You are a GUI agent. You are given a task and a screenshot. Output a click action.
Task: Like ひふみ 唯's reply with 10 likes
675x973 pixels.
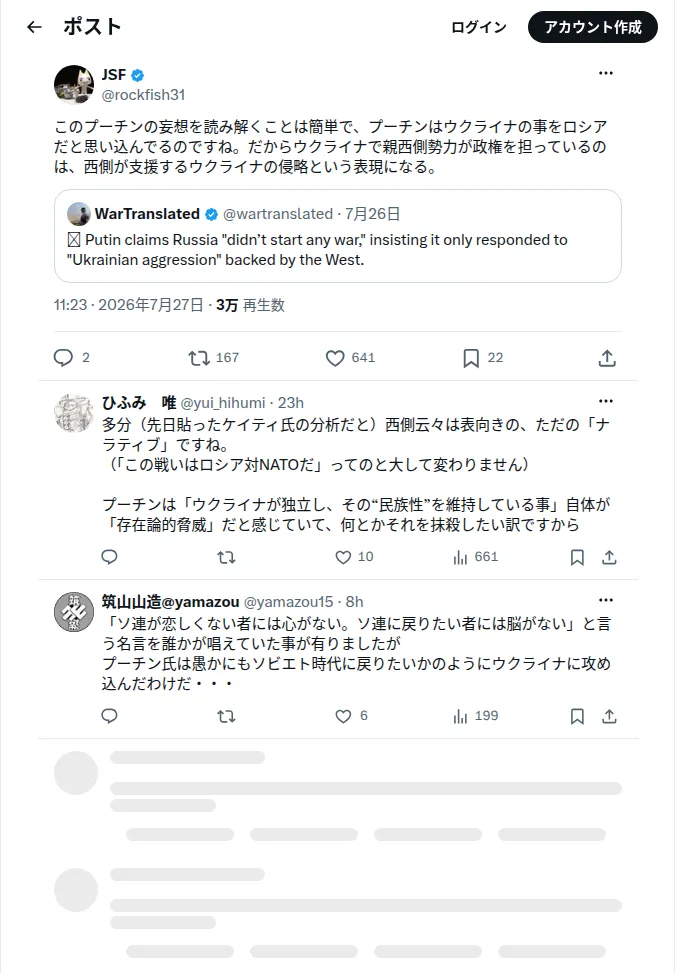(343, 557)
